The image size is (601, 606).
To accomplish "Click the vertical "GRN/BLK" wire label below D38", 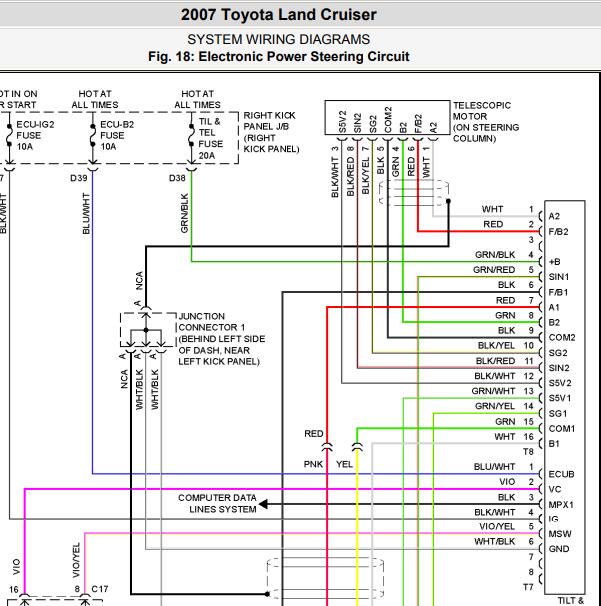I will (184, 213).
